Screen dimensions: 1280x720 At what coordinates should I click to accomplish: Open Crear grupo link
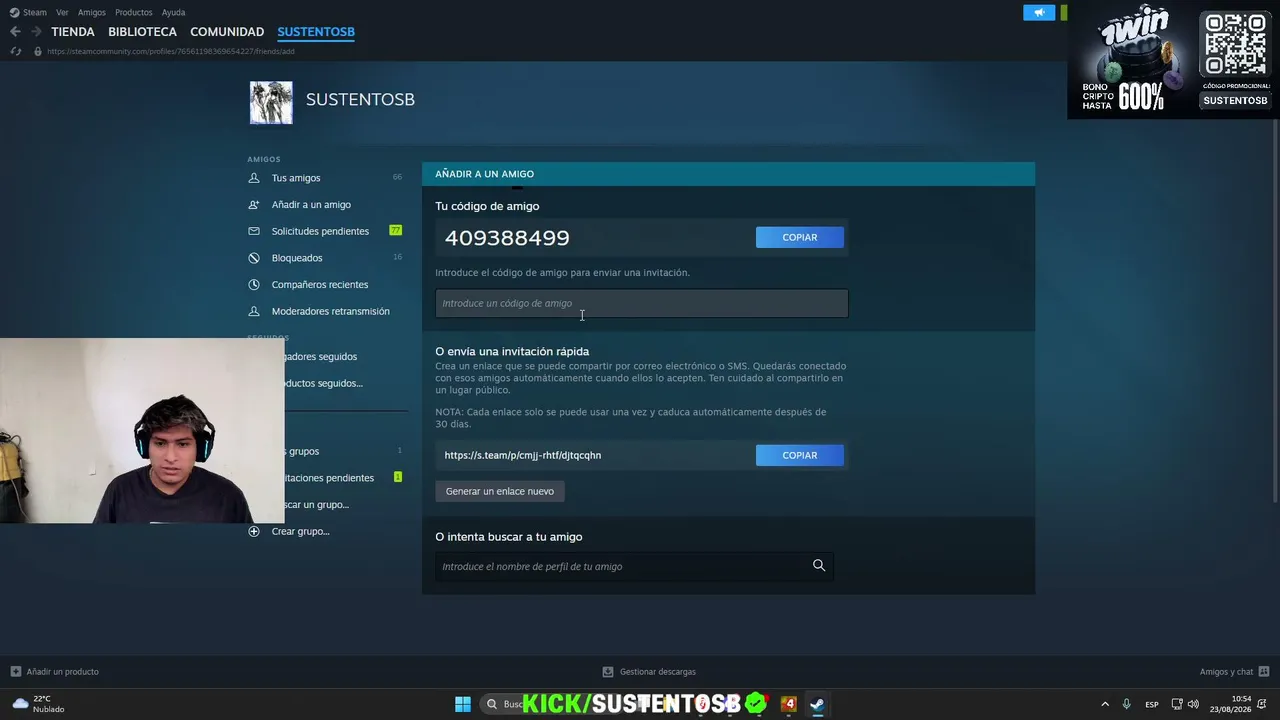pos(300,531)
